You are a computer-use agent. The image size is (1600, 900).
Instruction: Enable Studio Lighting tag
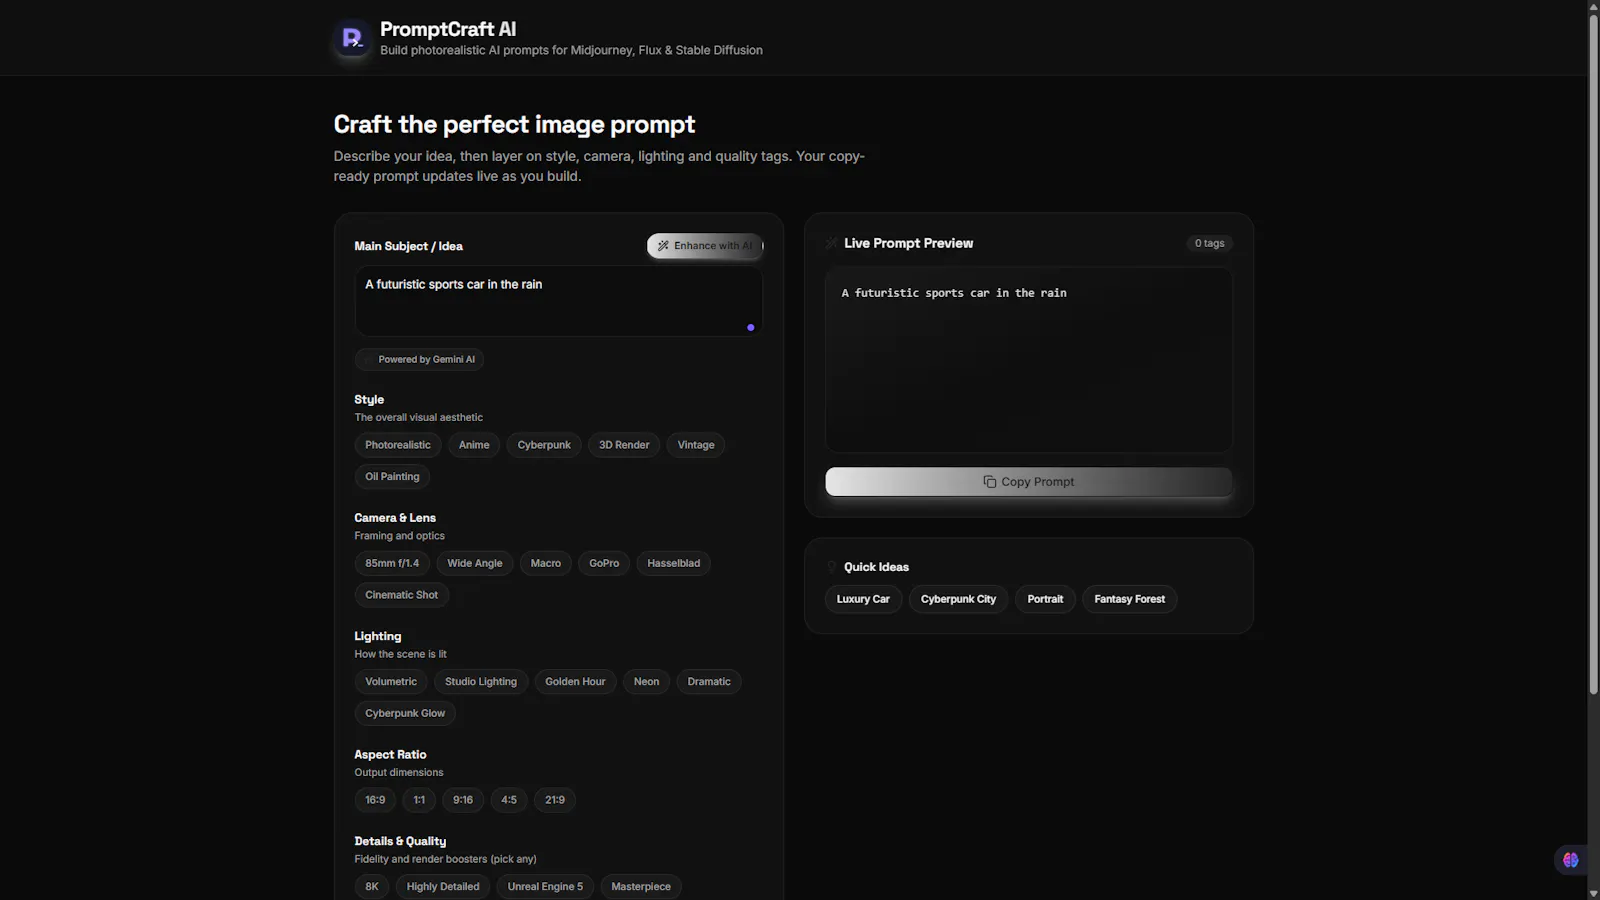tap(481, 682)
